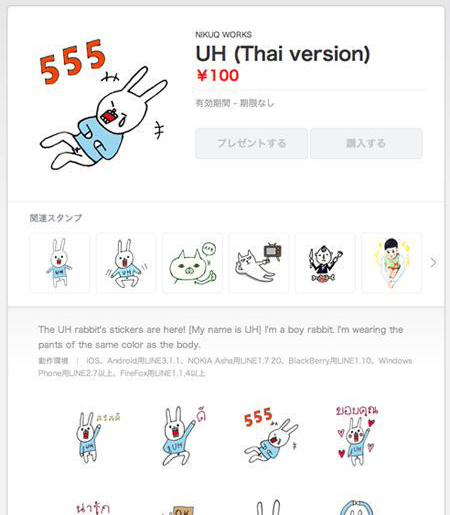
Task: Open the boy in green shirt related sticker
Action: click(x=391, y=263)
